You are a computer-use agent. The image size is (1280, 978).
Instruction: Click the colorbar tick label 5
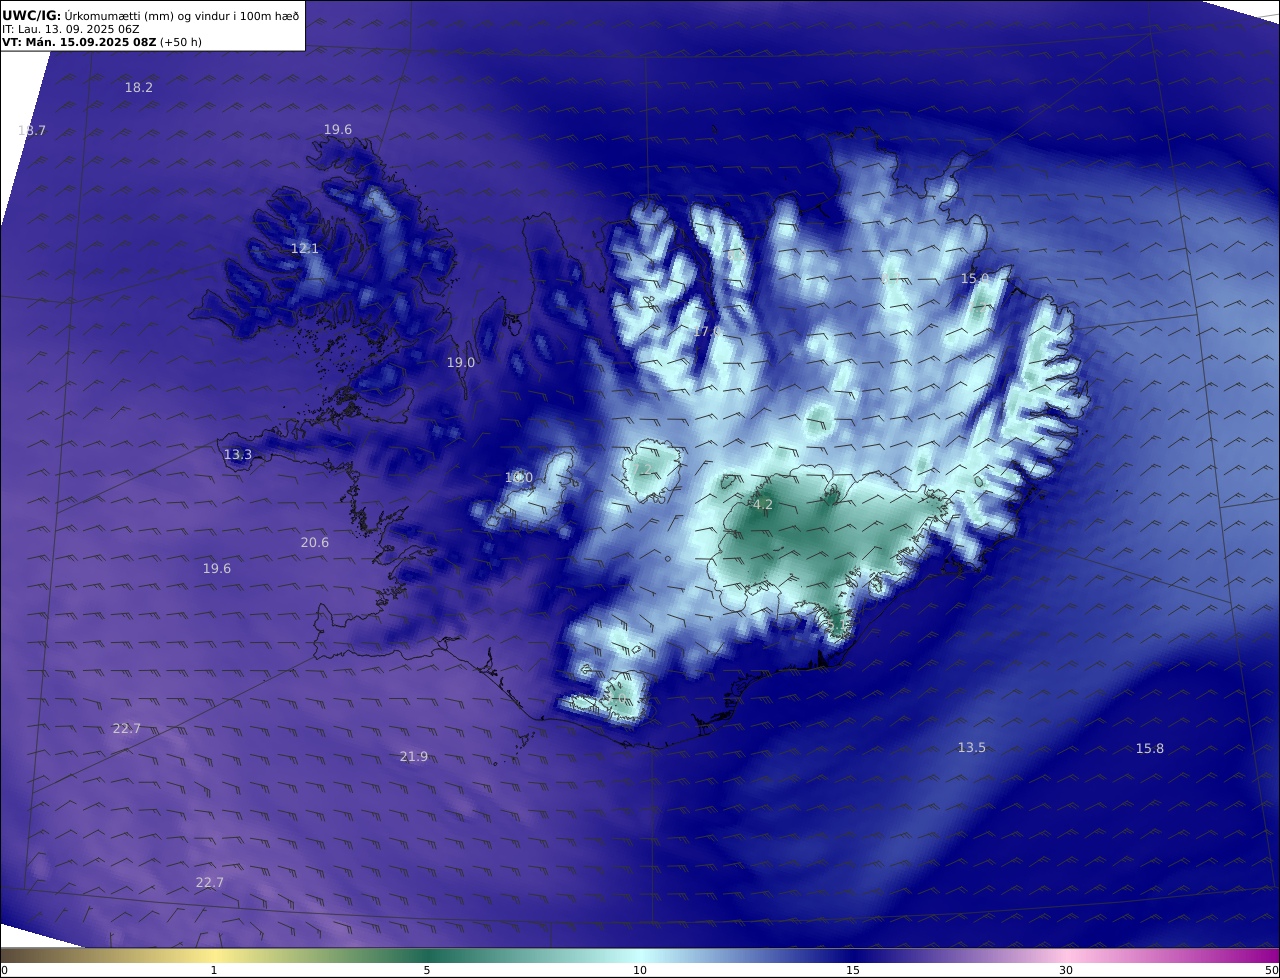coord(427,970)
